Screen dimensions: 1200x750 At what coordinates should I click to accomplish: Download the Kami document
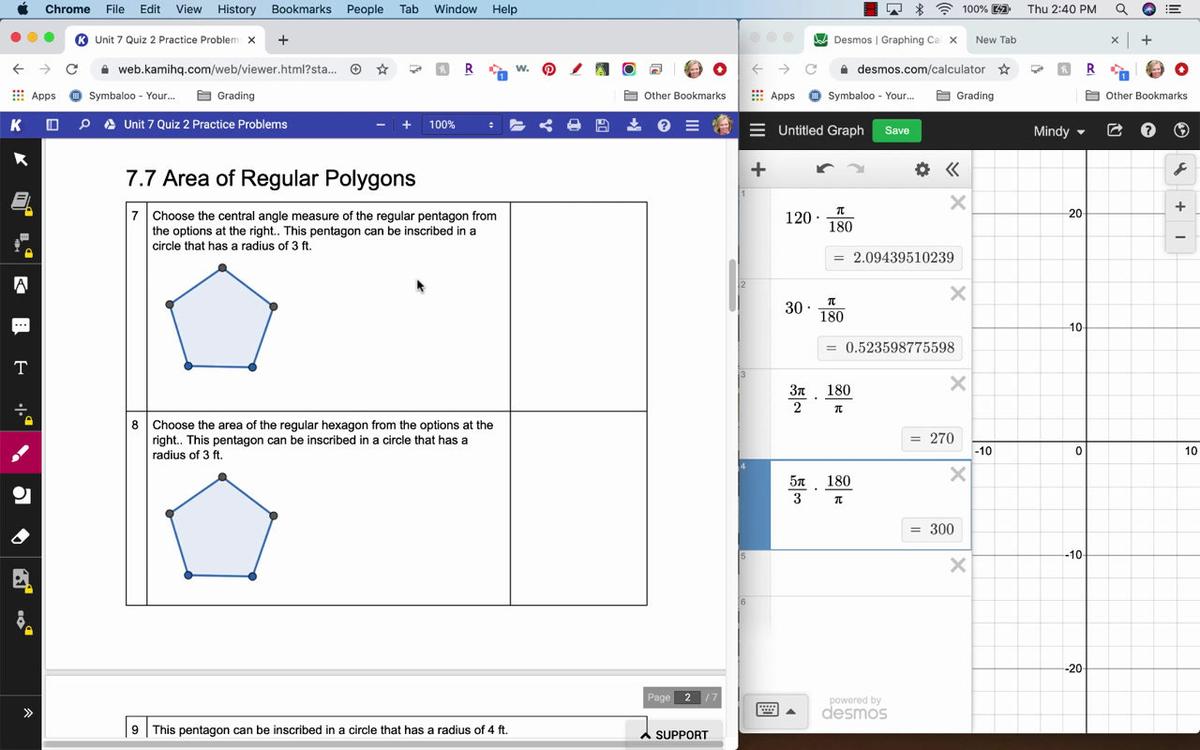[633, 125]
